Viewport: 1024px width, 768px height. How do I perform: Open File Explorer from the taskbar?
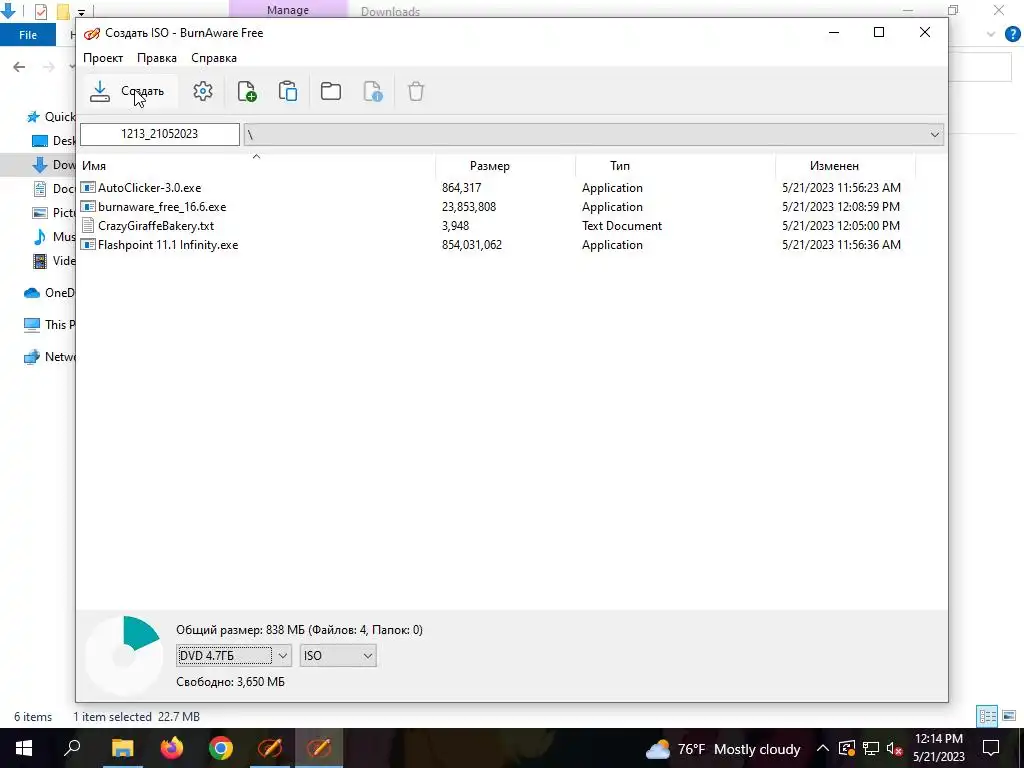tap(122, 748)
